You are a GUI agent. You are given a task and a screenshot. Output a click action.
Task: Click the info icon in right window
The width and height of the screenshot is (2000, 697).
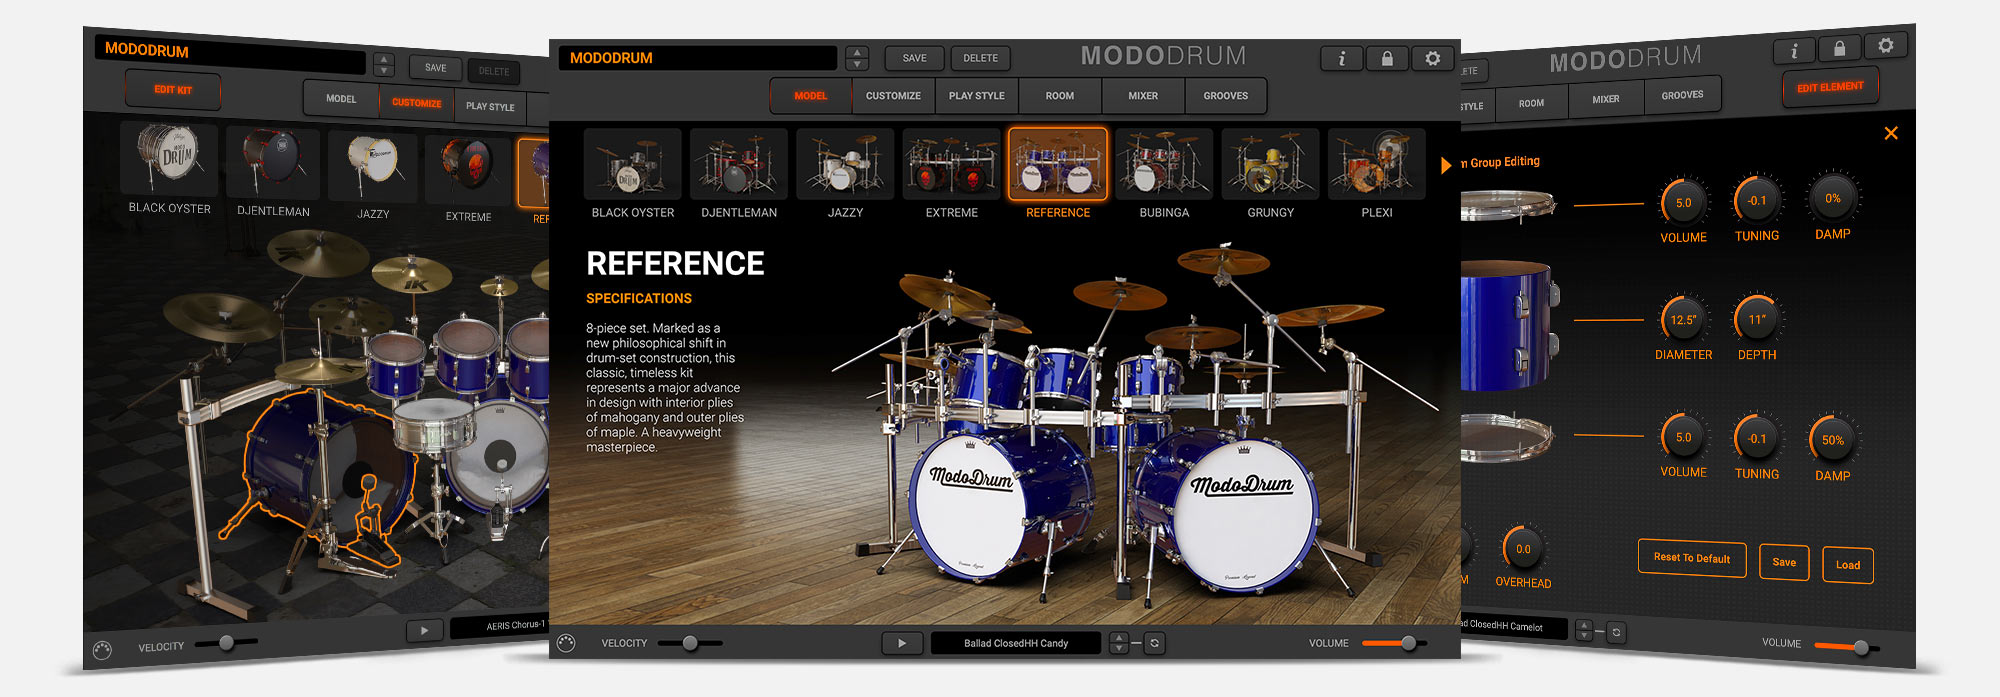(x=1794, y=50)
